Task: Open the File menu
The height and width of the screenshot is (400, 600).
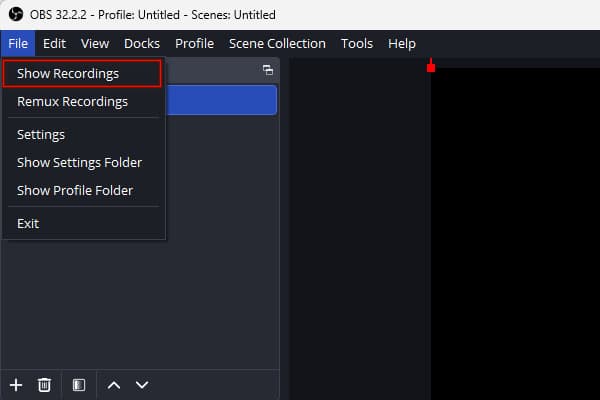Action: [18, 44]
